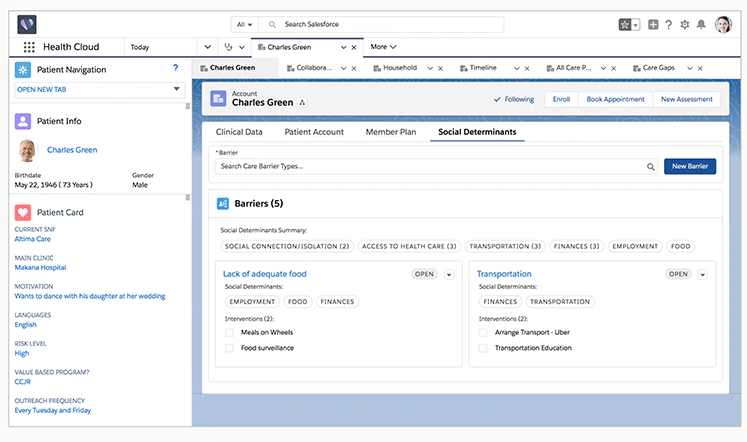This screenshot has height=442, width=747.
Task: Open the Care Gaps subtab
Action: click(658, 68)
